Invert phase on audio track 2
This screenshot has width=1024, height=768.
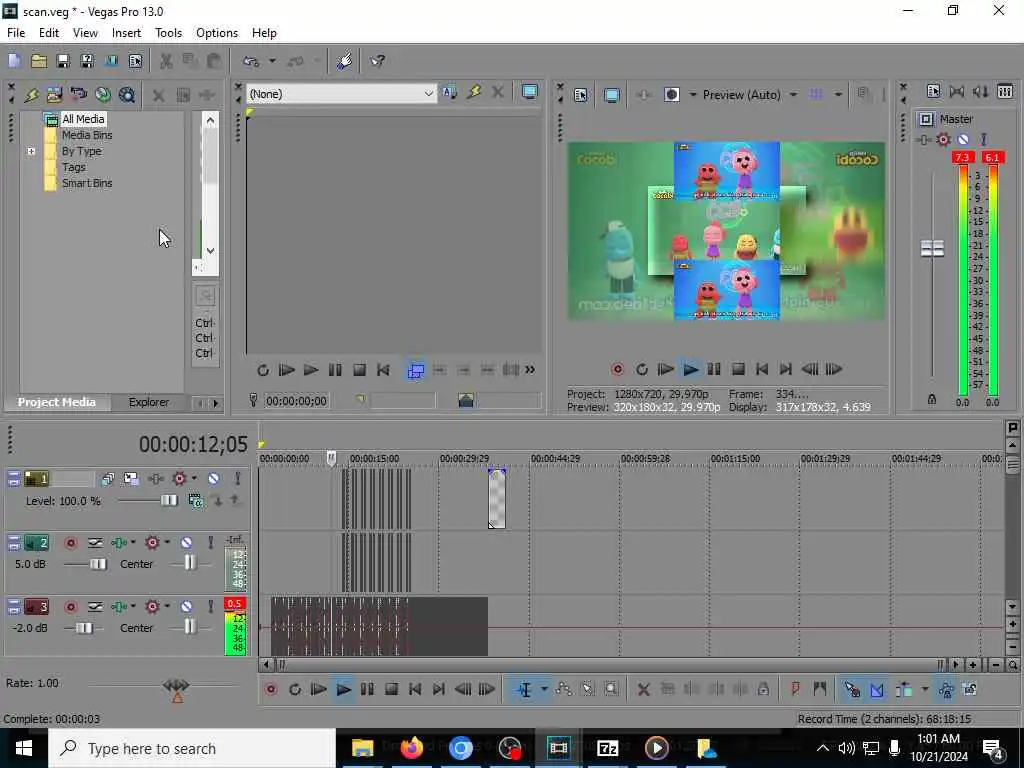tap(95, 543)
